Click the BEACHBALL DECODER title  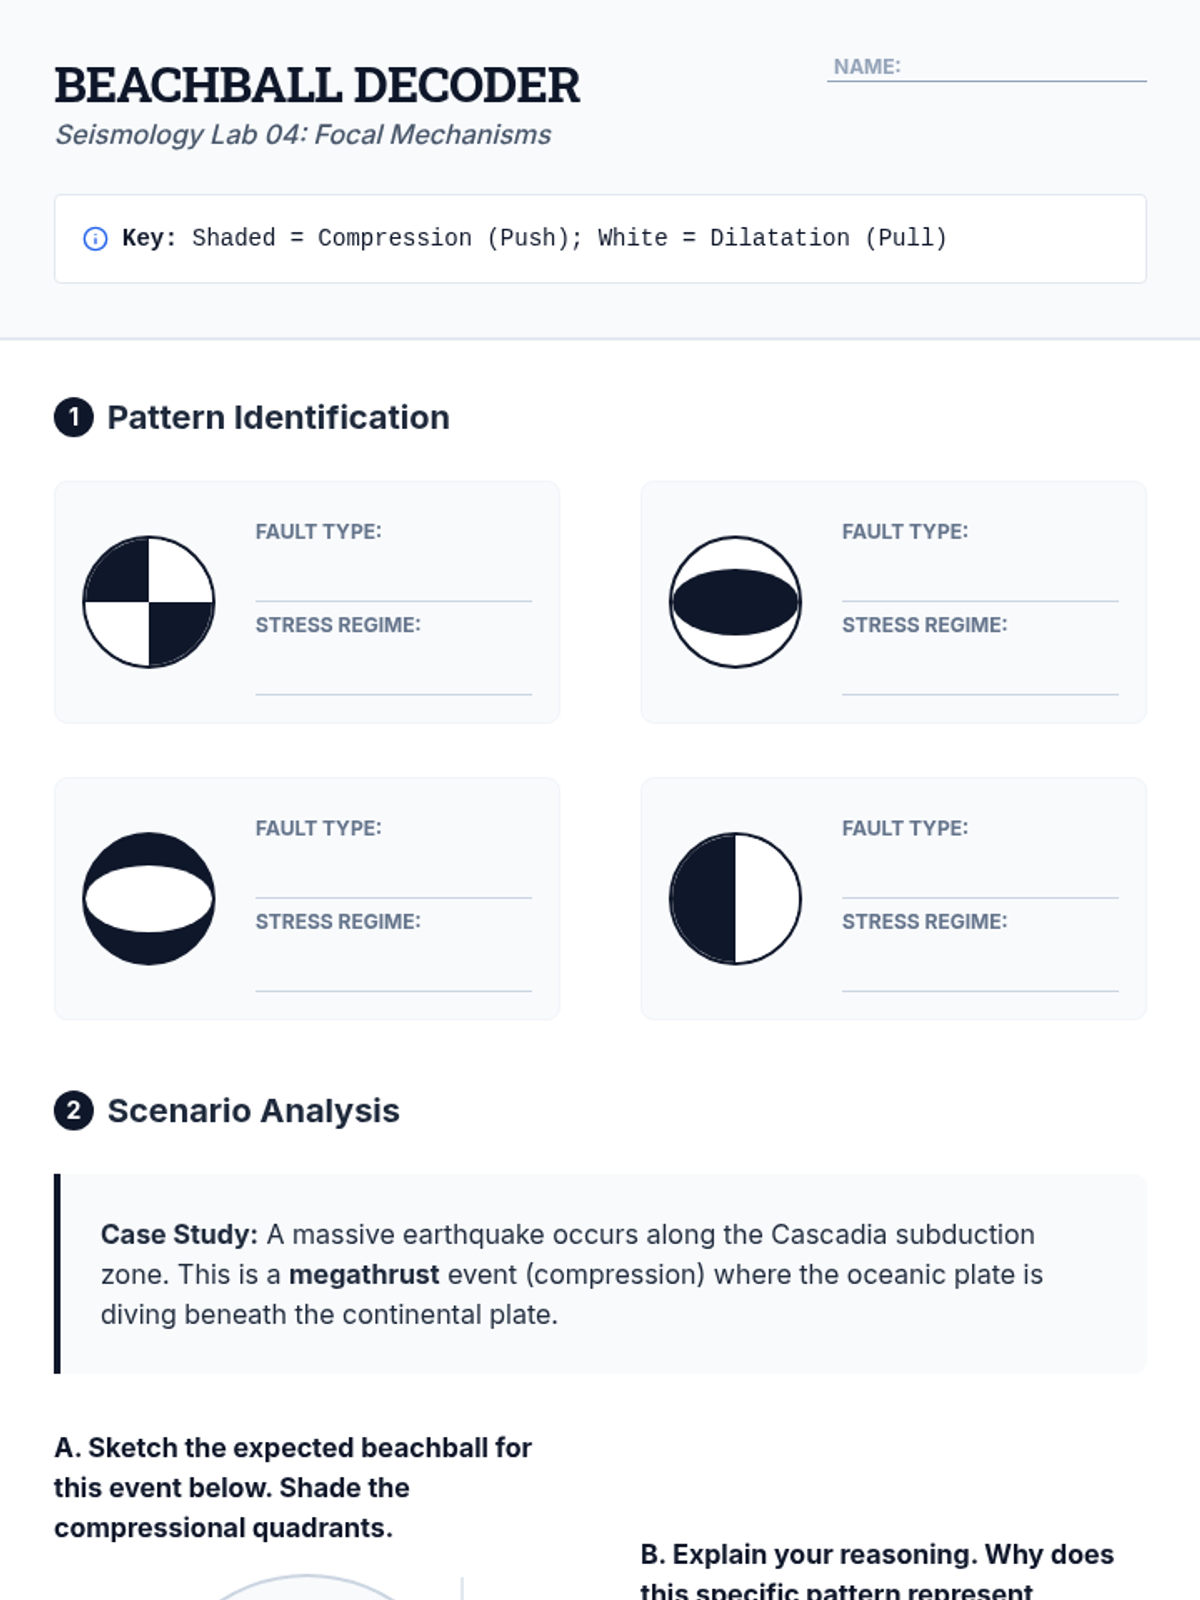pos(317,86)
